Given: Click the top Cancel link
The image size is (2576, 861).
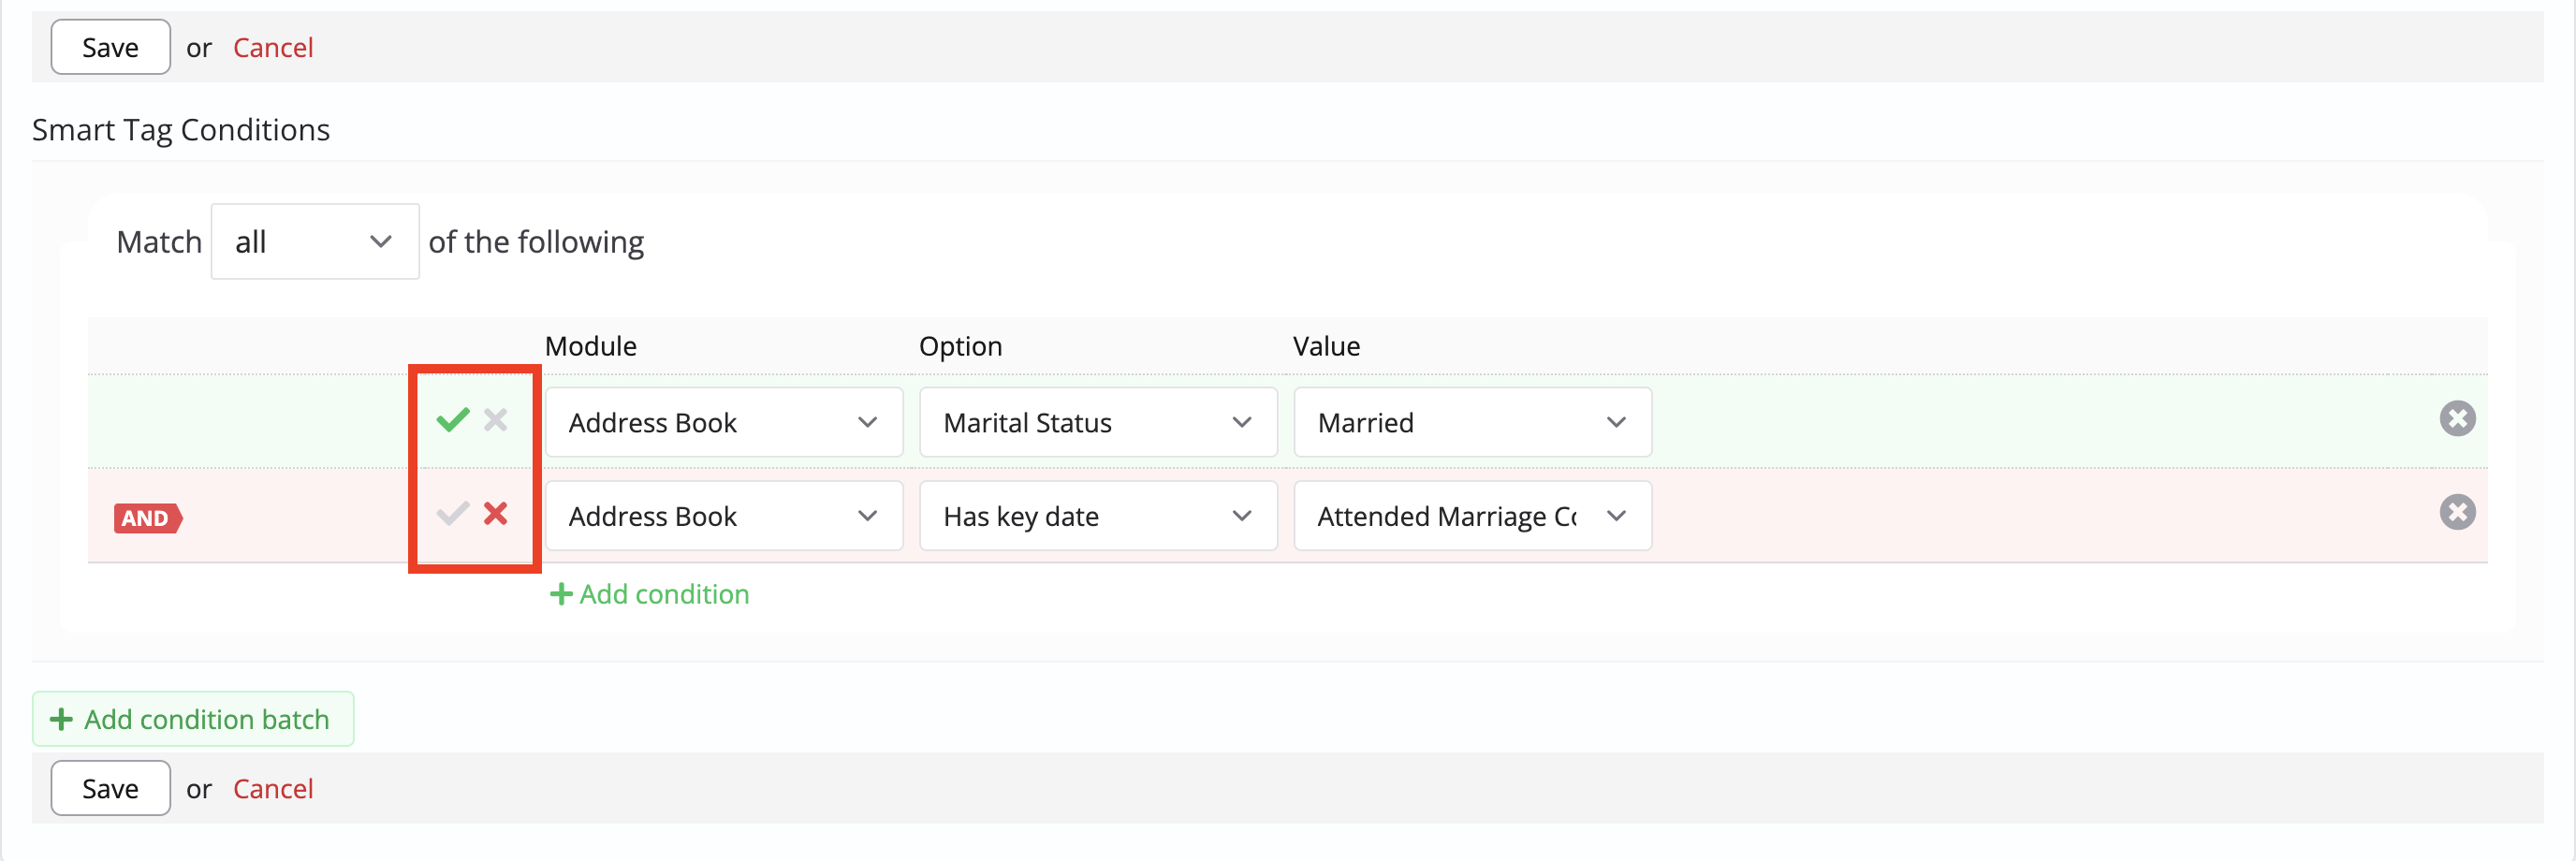Looking at the screenshot, I should coord(273,48).
